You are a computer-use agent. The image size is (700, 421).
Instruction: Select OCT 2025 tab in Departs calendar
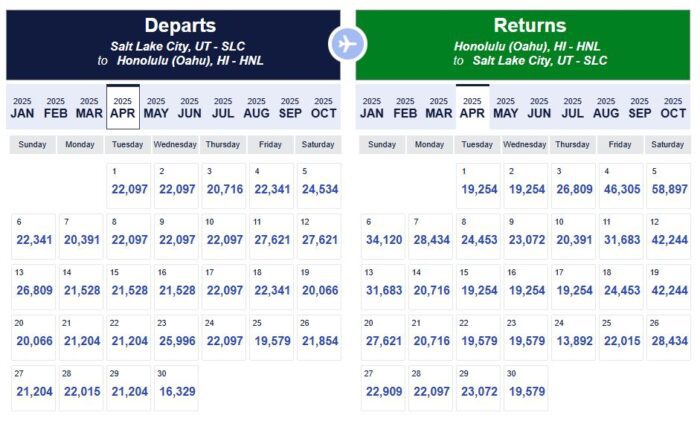323,108
